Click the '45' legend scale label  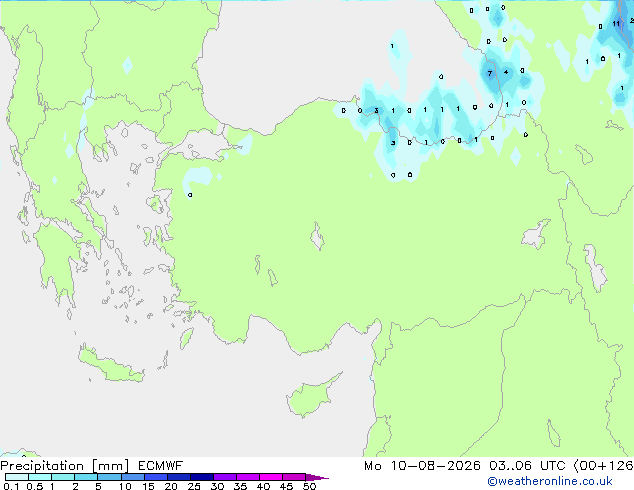[x=286, y=486]
